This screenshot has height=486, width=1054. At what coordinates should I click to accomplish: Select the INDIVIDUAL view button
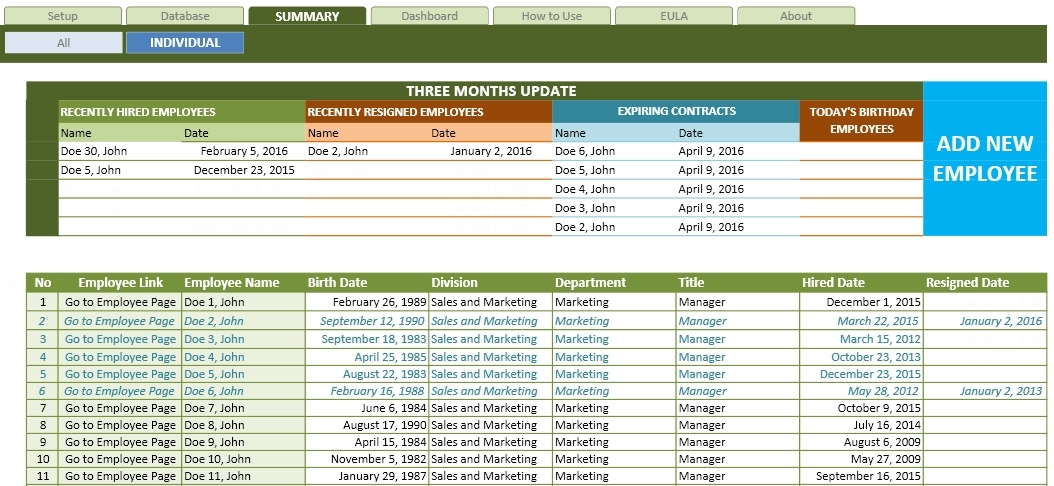pyautogui.click(x=185, y=43)
